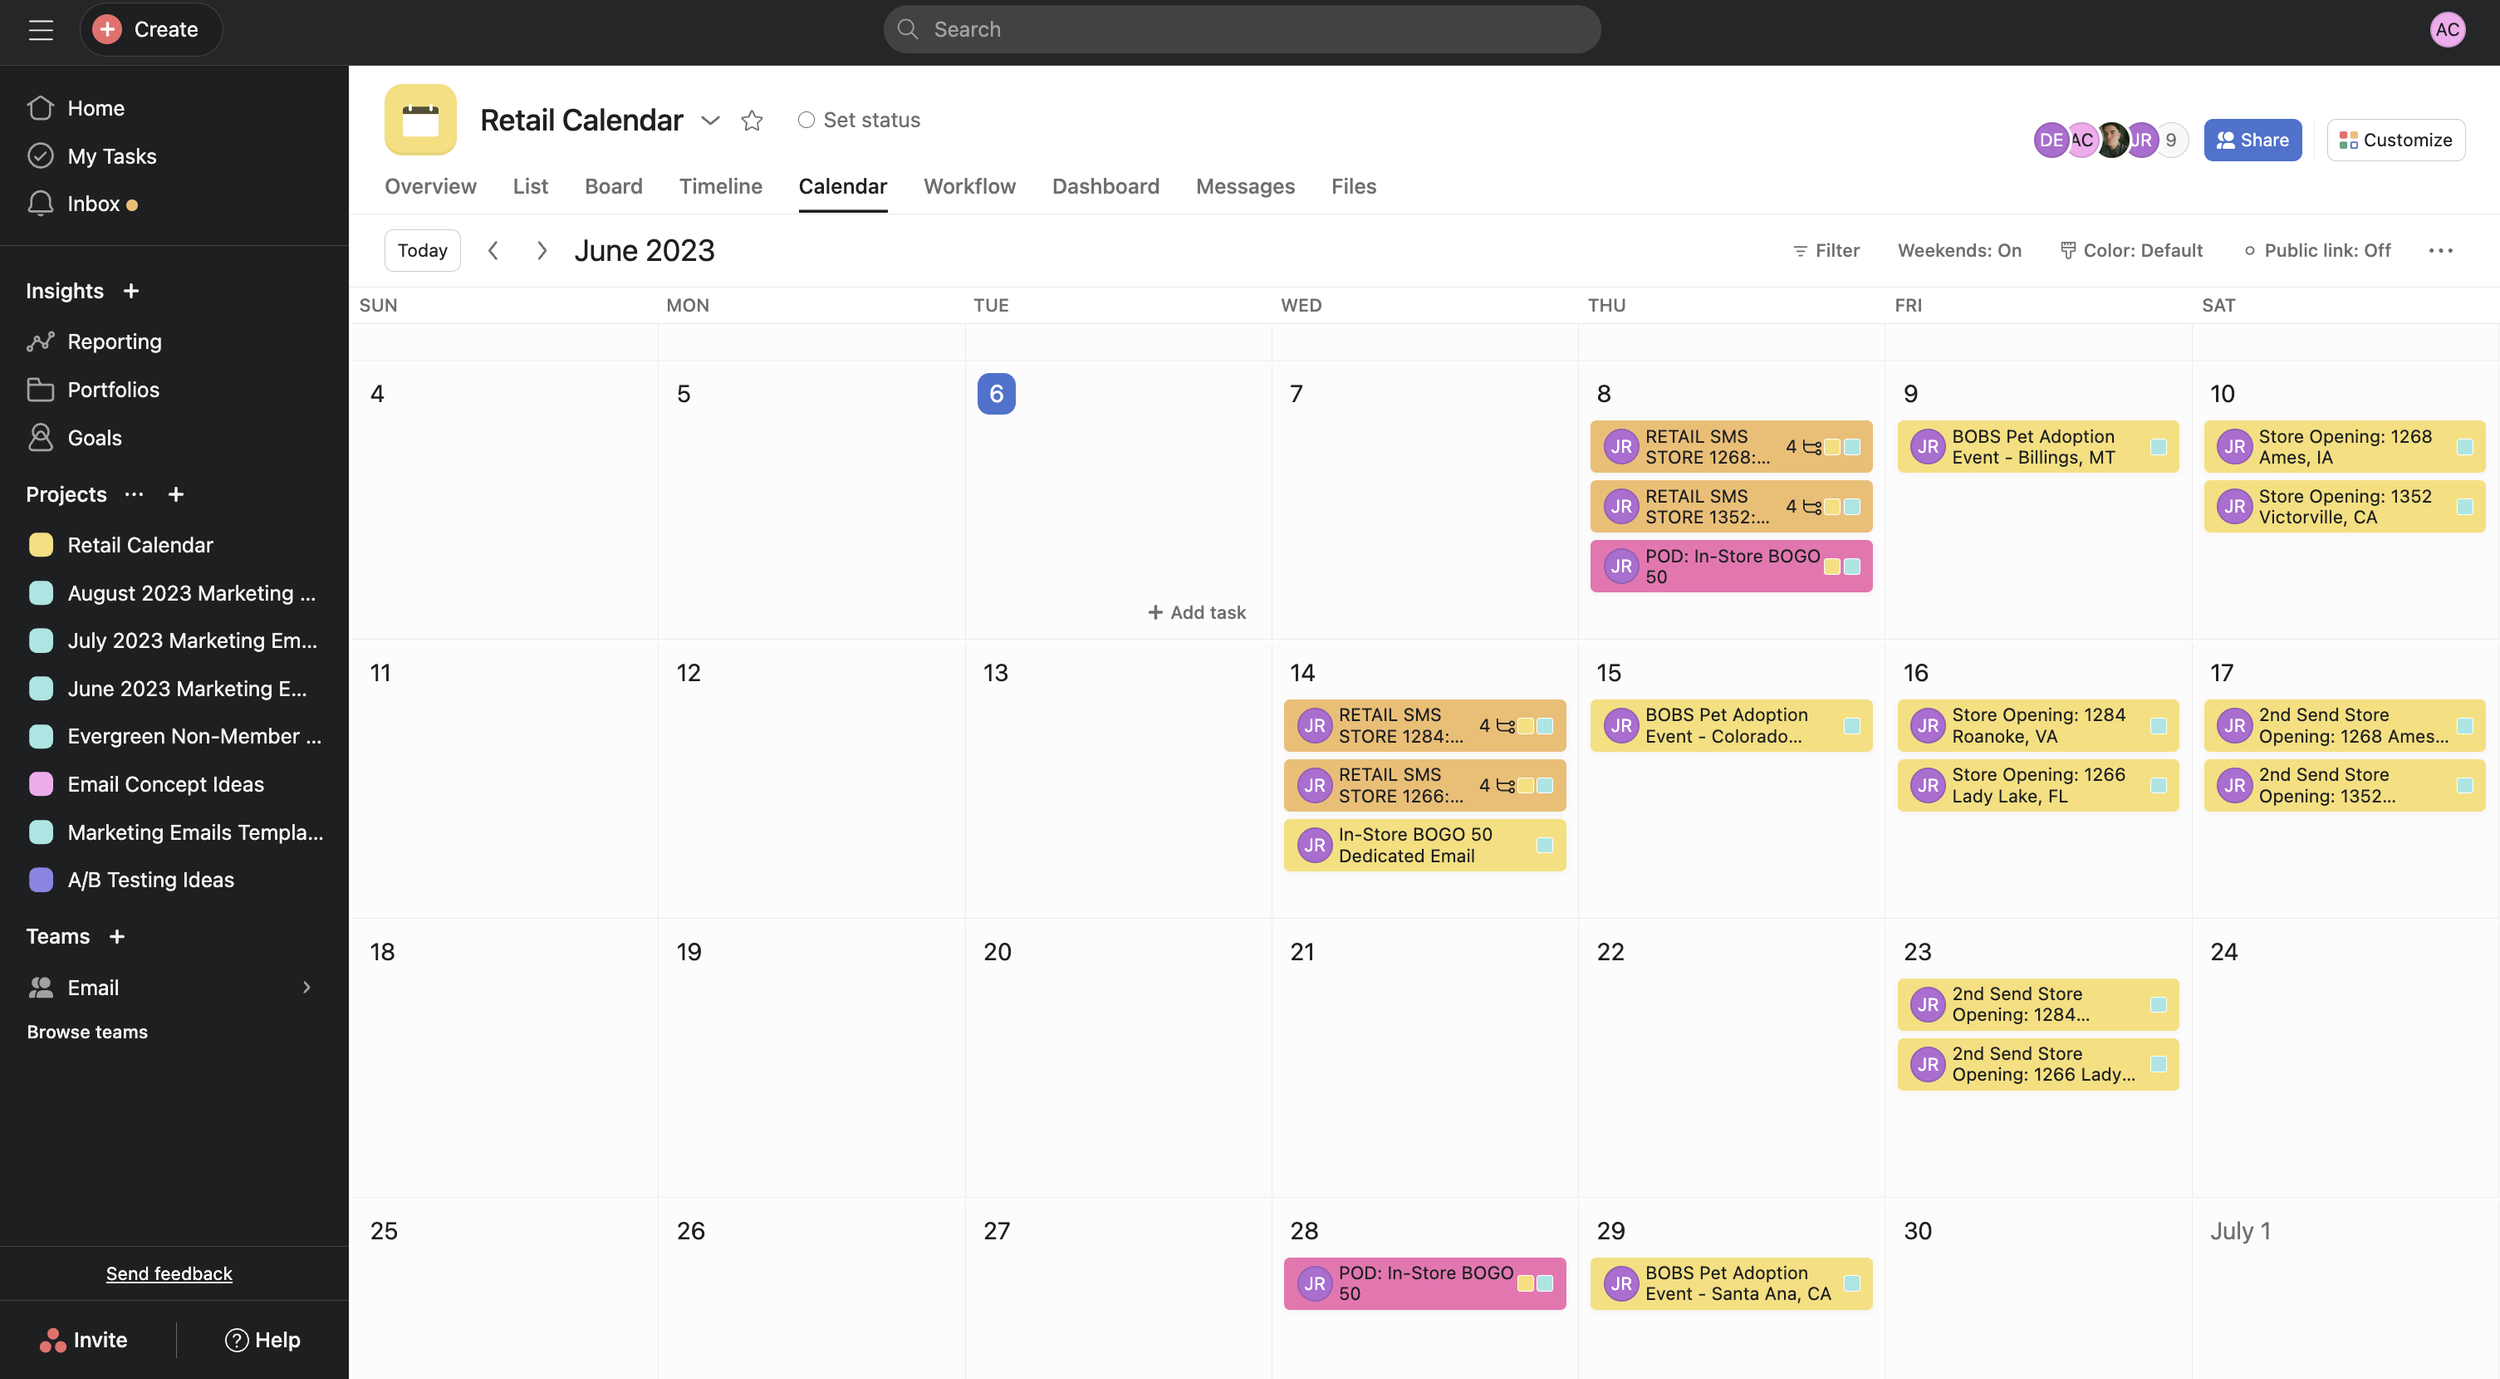Viewport: 2500px width, 1379px height.
Task: Toggle Public link: Off
Action: (x=2317, y=251)
